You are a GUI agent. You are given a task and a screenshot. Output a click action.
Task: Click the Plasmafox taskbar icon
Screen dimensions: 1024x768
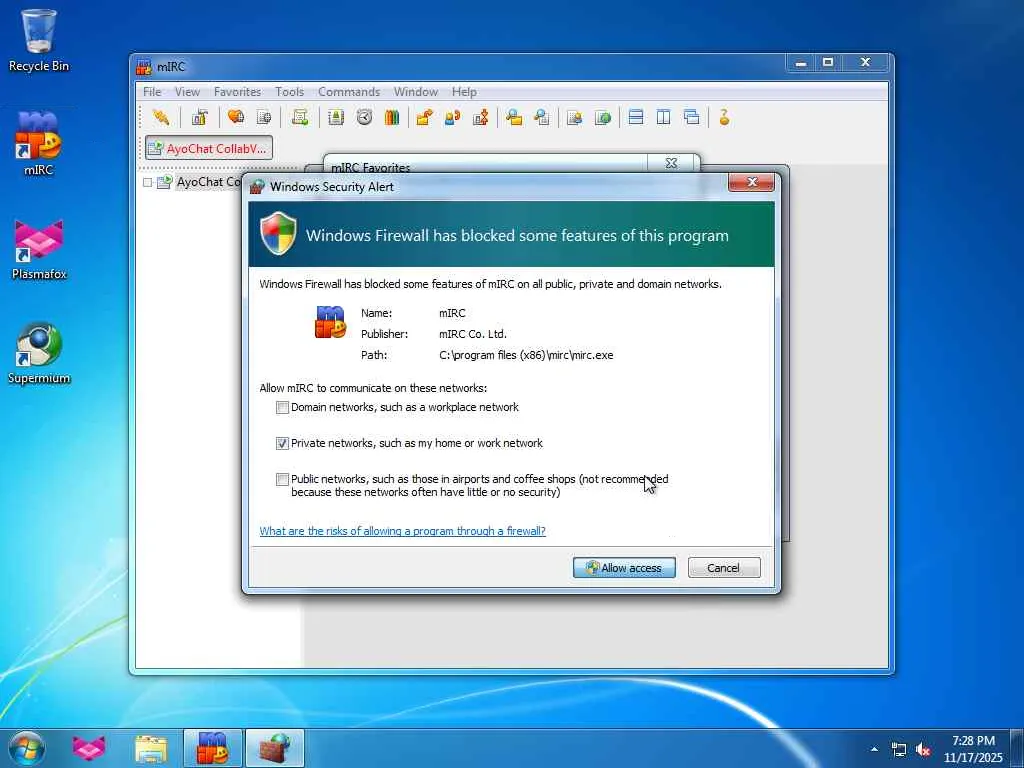(89, 748)
